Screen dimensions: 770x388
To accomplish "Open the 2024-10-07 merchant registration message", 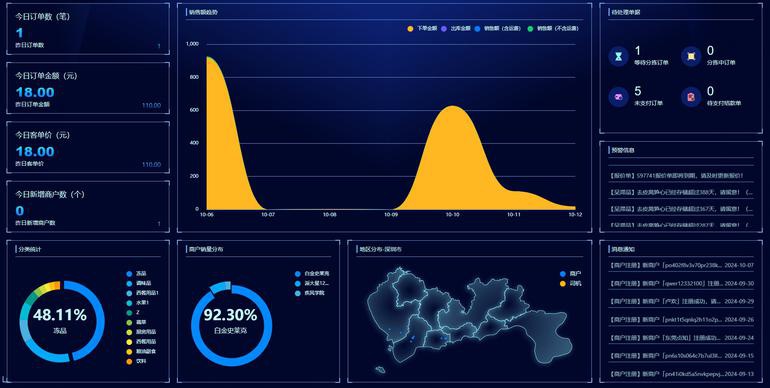I will tap(681, 265).
